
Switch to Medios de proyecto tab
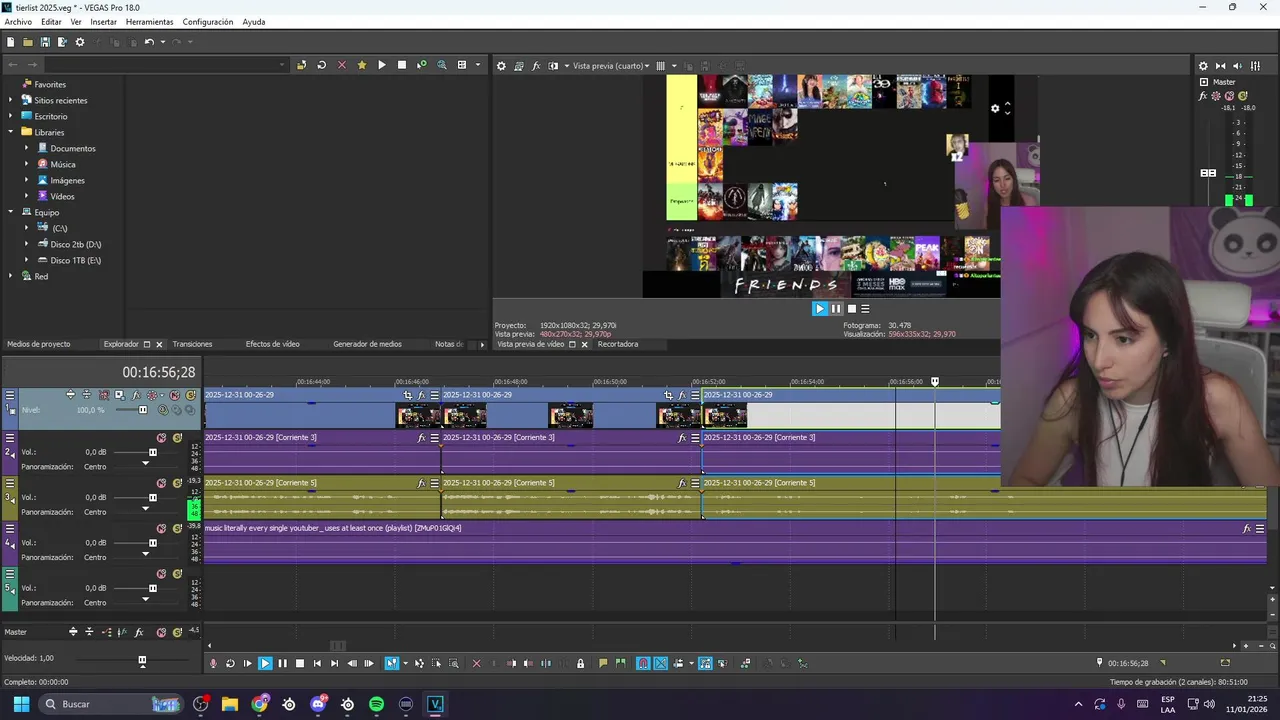(39, 344)
